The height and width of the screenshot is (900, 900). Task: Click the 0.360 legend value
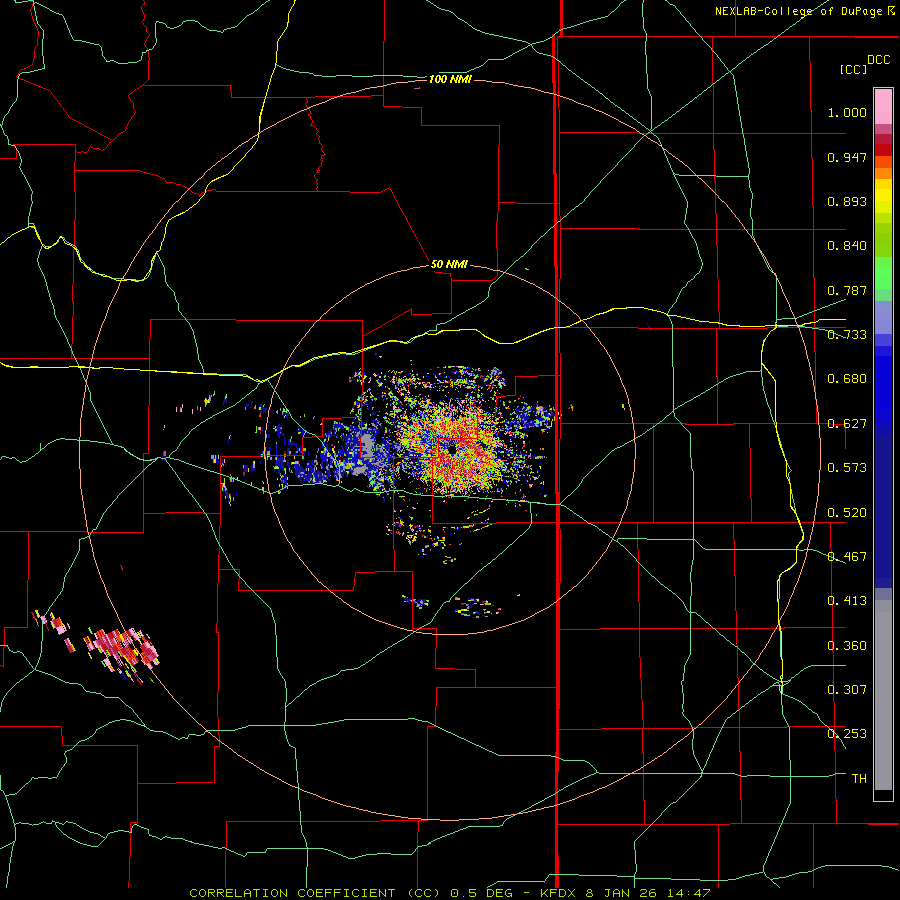pyautogui.click(x=847, y=646)
